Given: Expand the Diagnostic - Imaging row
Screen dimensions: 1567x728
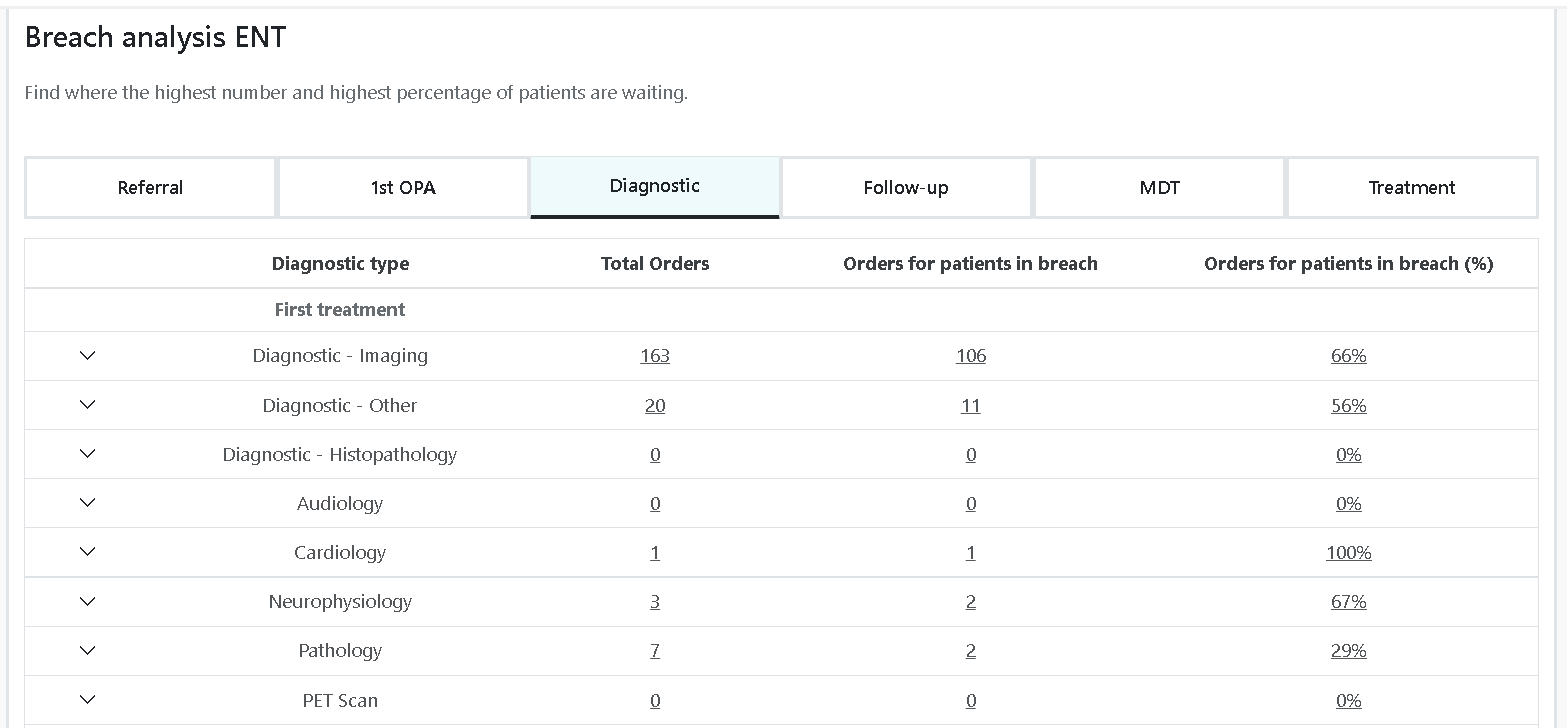Looking at the screenshot, I should click(x=87, y=355).
